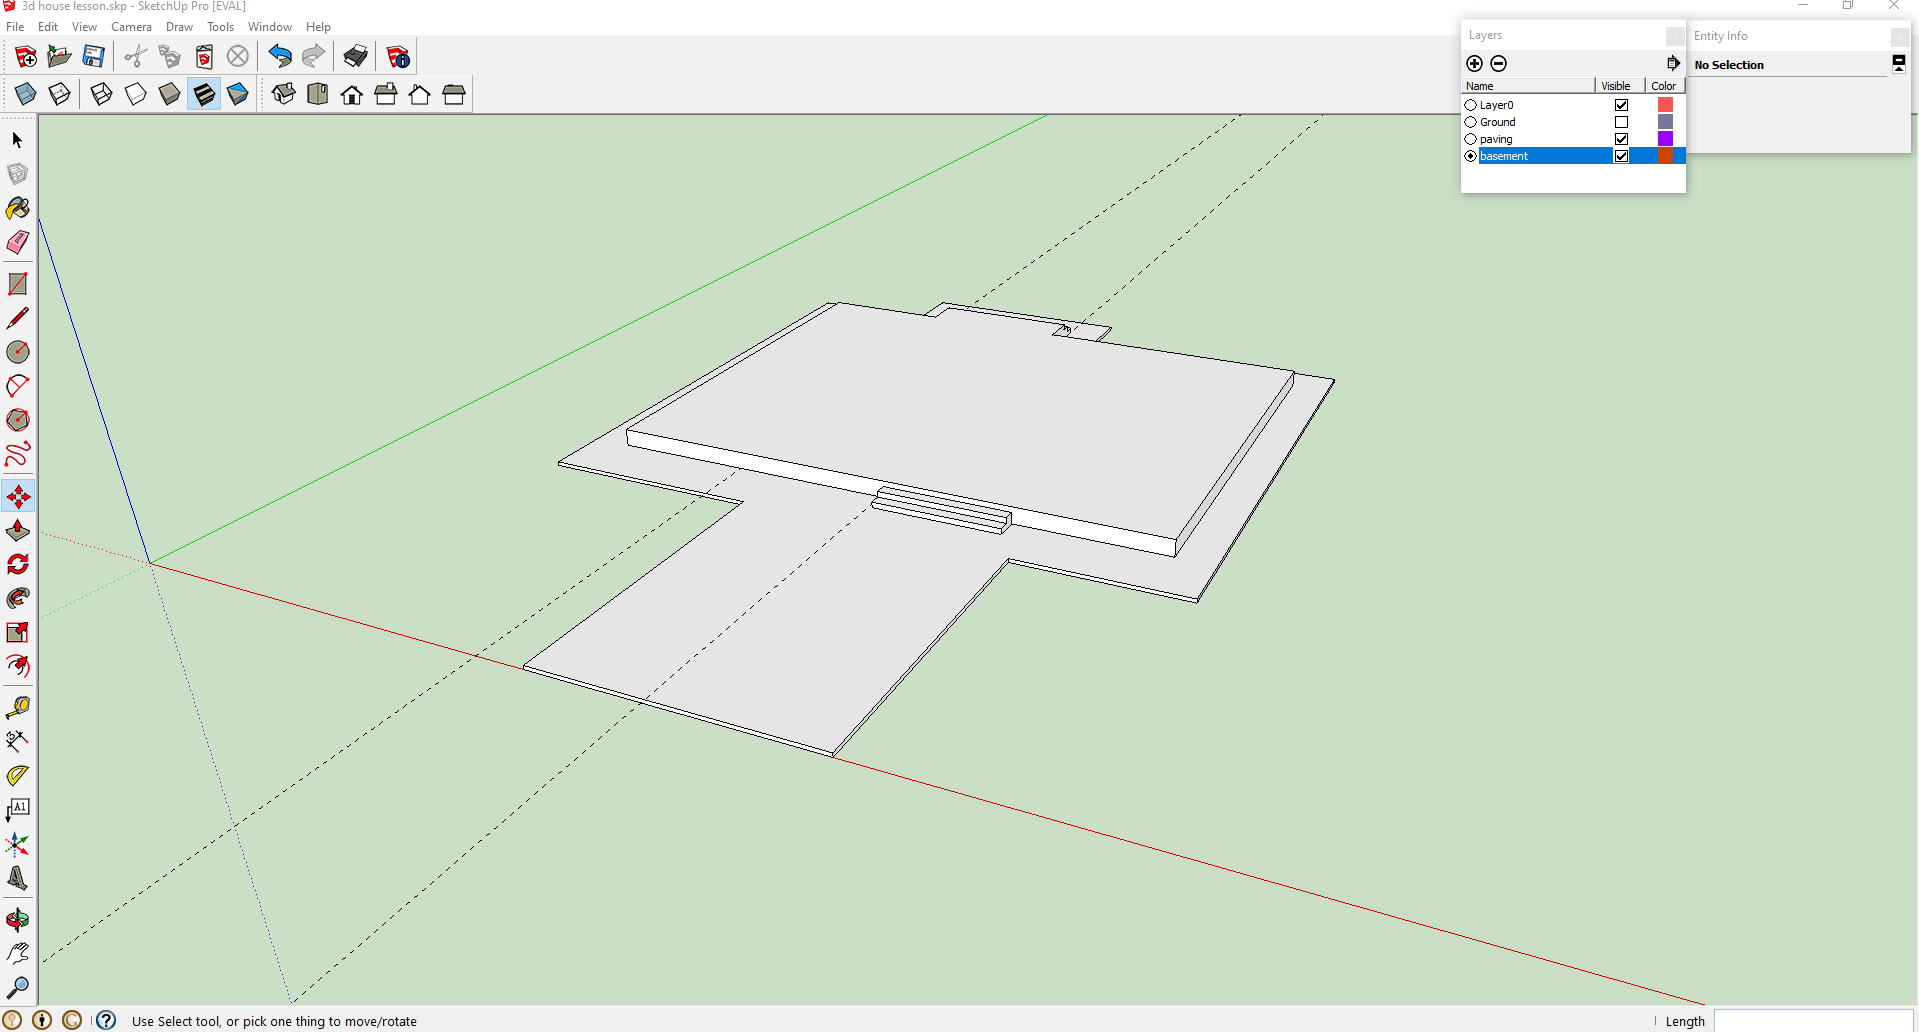Open the Layers details flyout arrow
Viewport: 1919px width, 1032px height.
[x=1673, y=63]
